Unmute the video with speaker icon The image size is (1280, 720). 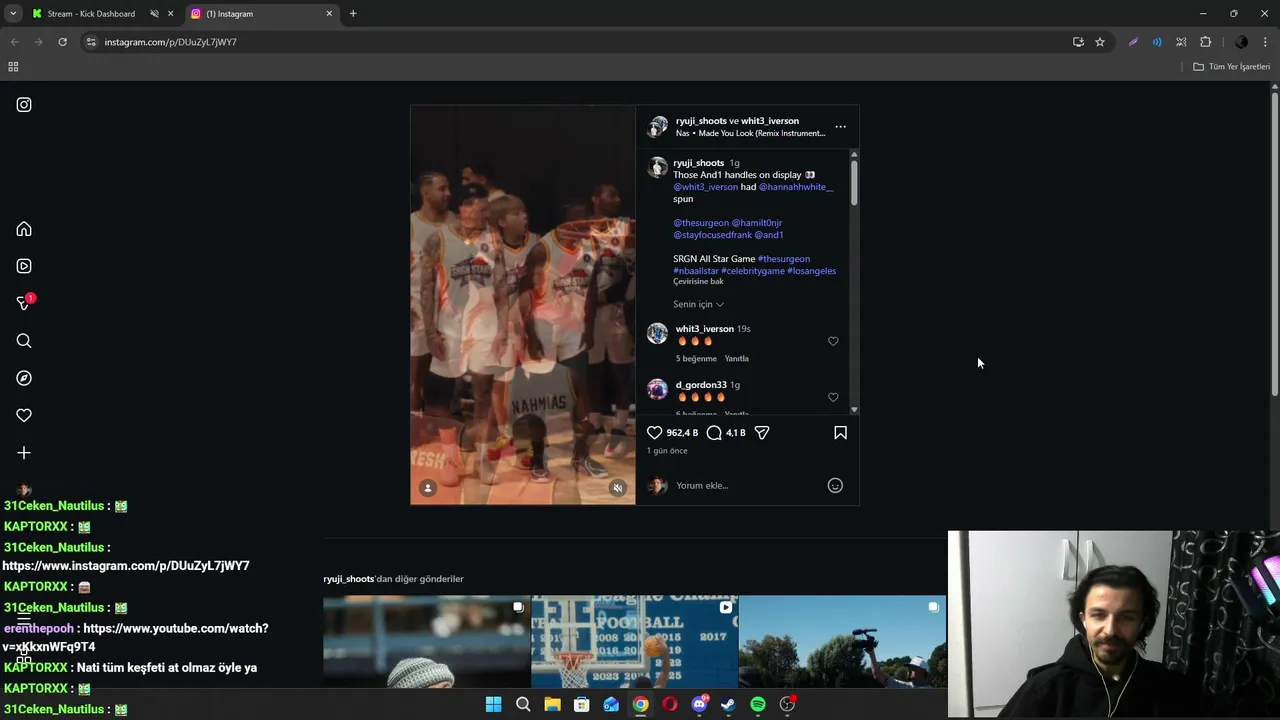tap(618, 488)
